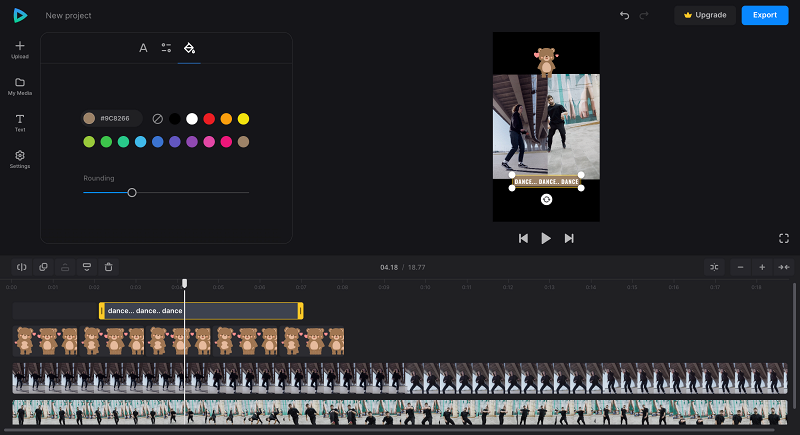Viewport: 800px width, 435px height.
Task: Click the Upgrade button
Action: coord(705,15)
